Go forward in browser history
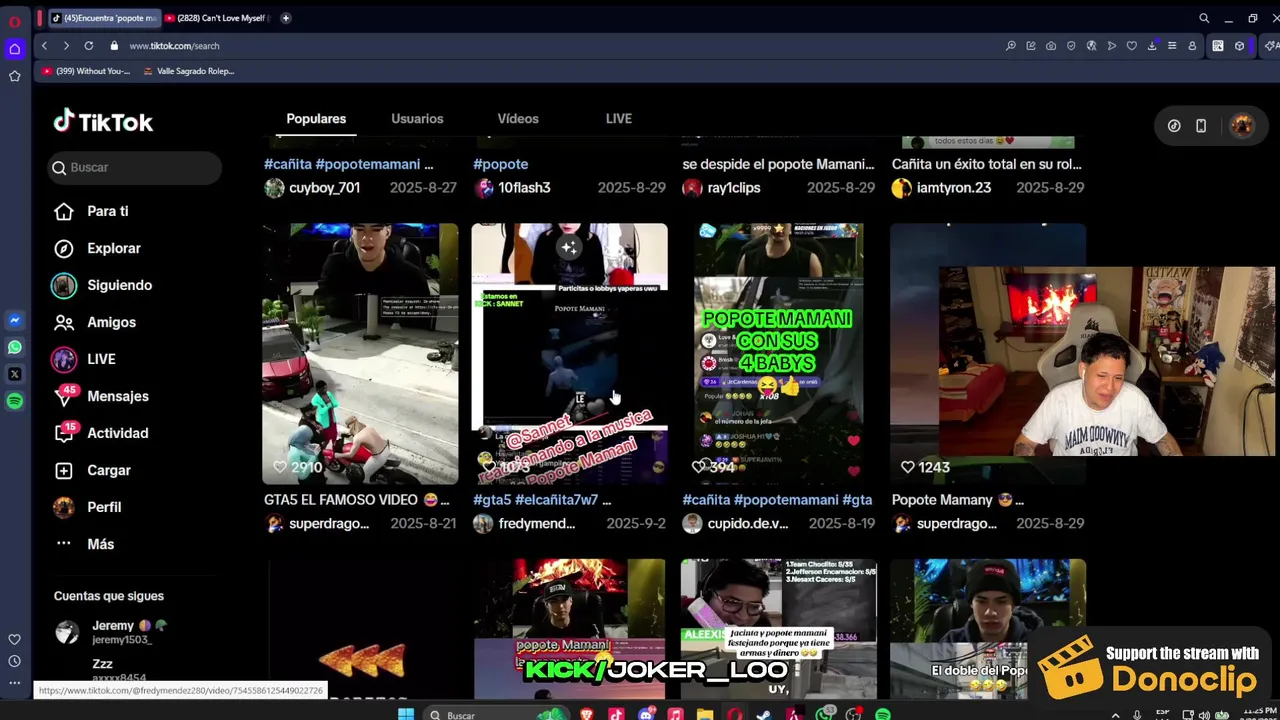 pos(66,46)
